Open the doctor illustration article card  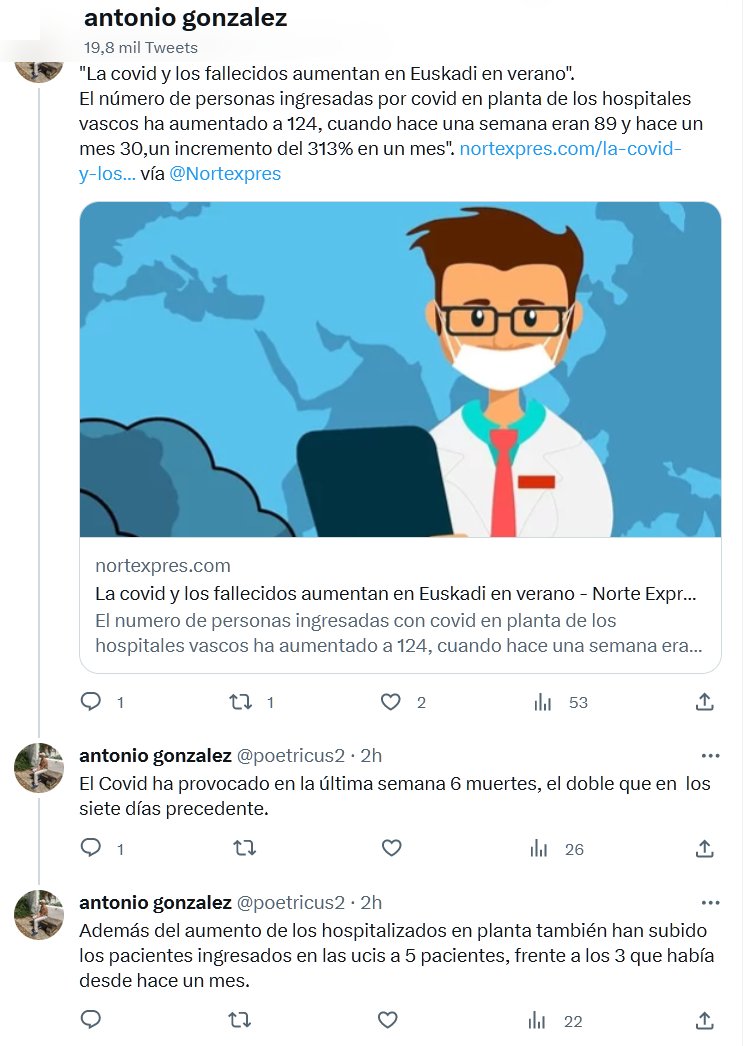400,370
